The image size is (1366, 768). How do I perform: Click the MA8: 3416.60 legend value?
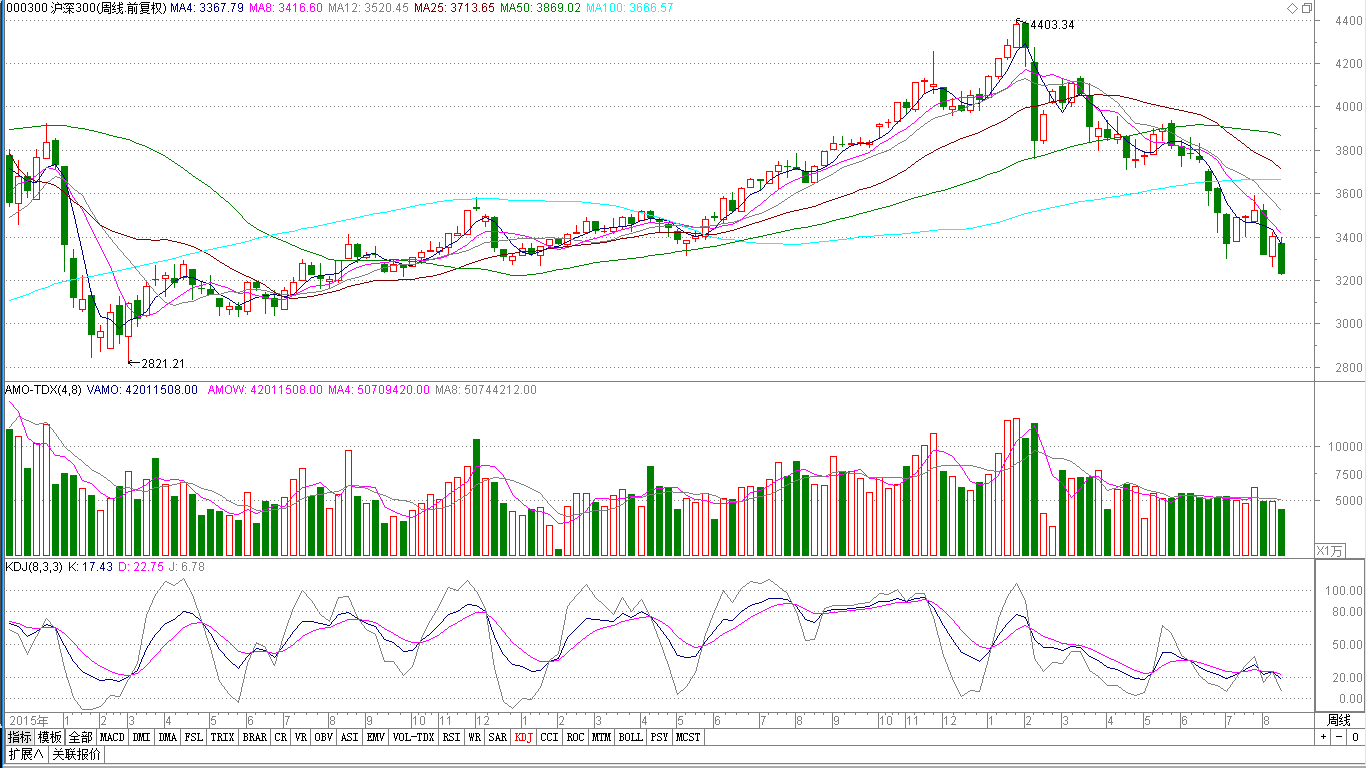(286, 8)
